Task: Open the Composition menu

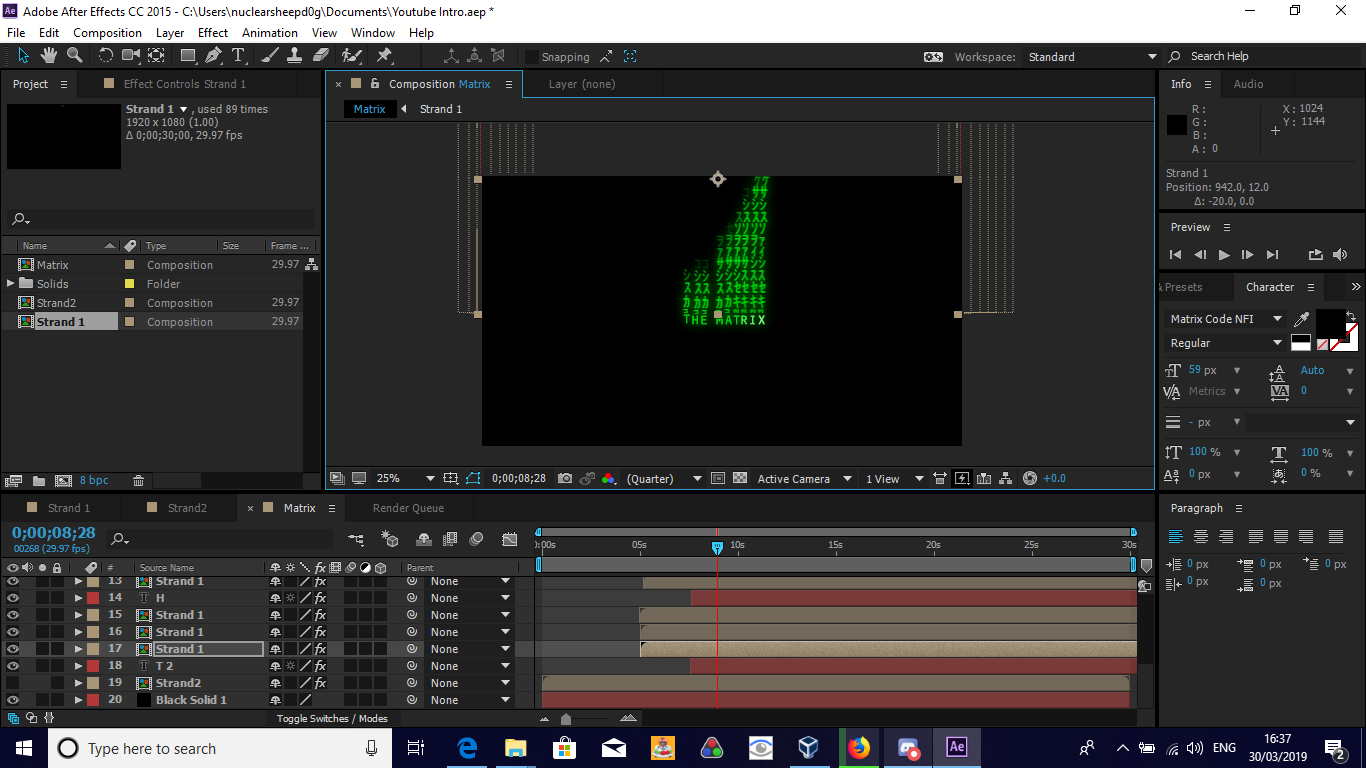Action: pyautogui.click(x=107, y=33)
